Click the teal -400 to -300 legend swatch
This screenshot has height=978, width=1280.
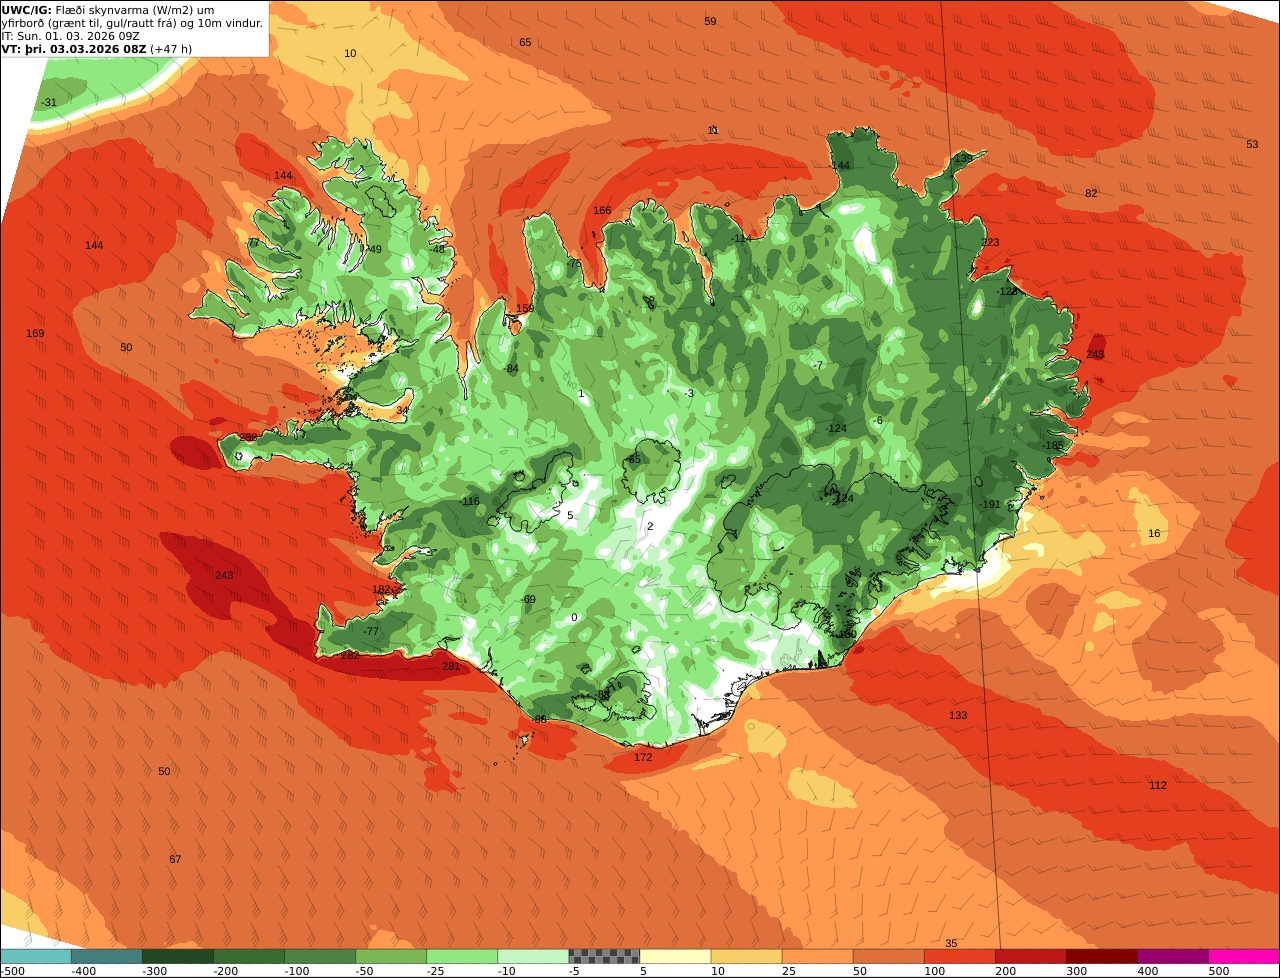coord(106,956)
